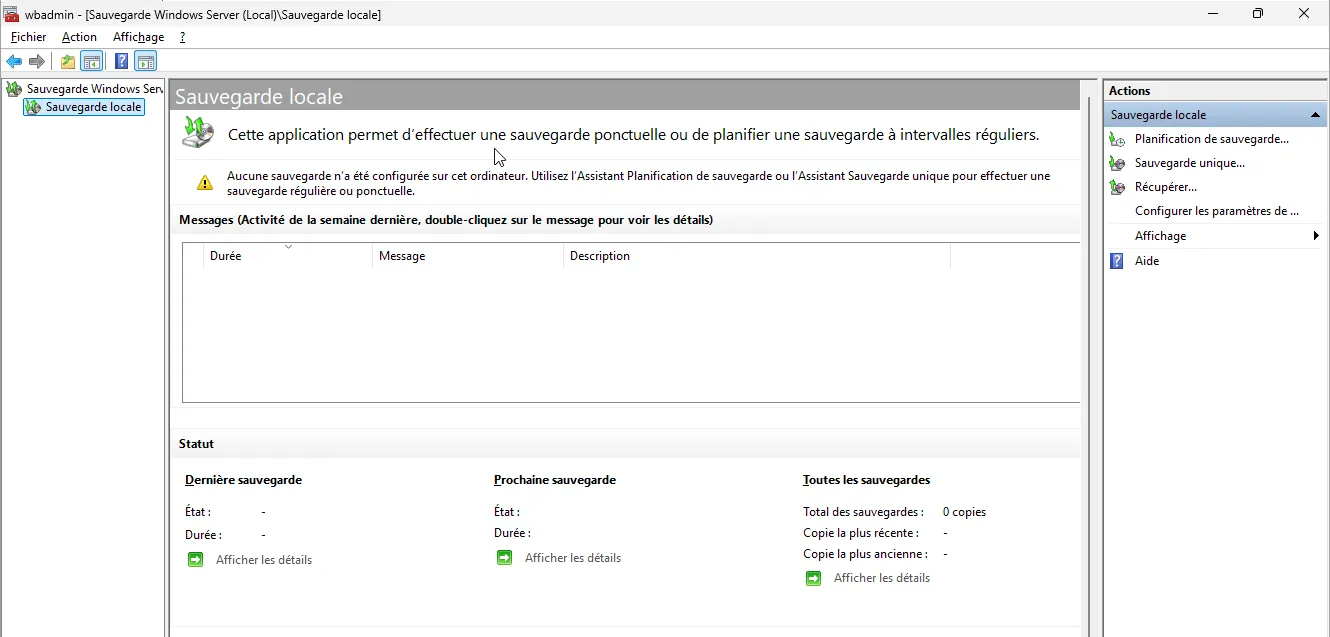Click the Sauvegarde unique action icon
The width and height of the screenshot is (1330, 637).
click(x=1117, y=163)
